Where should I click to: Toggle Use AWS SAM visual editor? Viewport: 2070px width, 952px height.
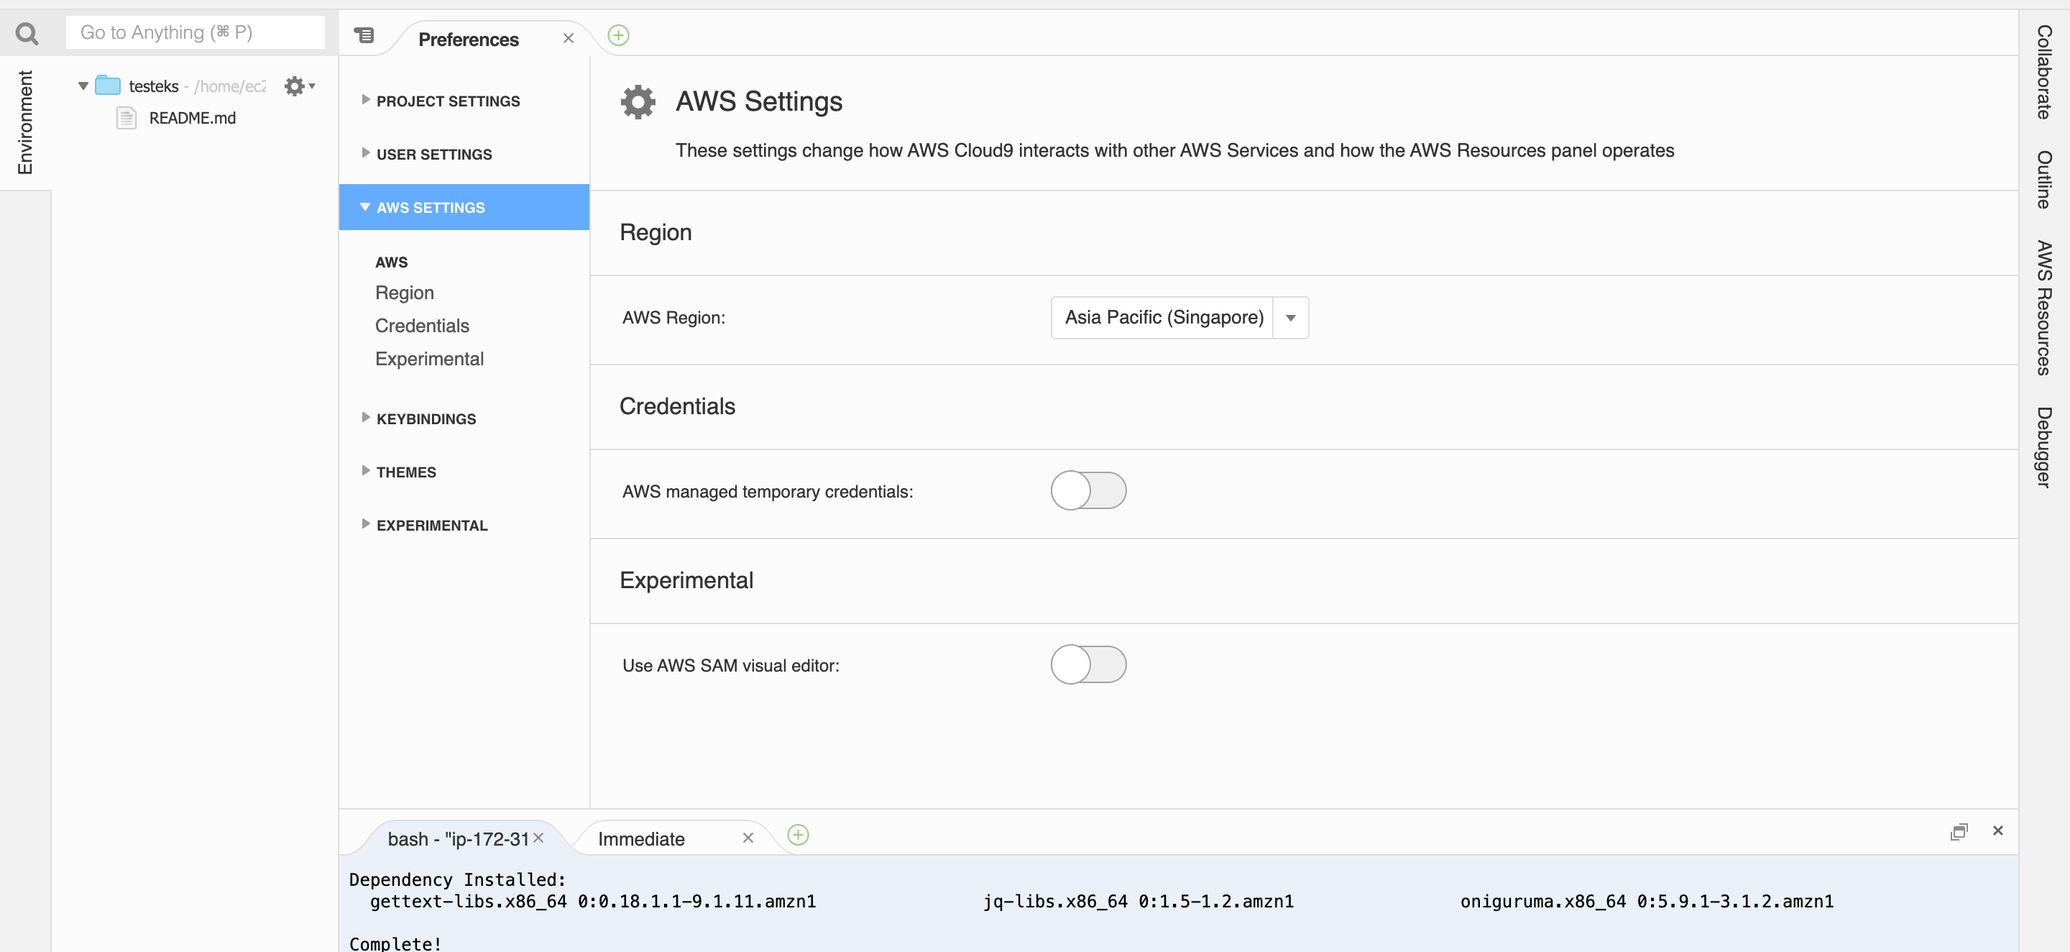(x=1088, y=665)
